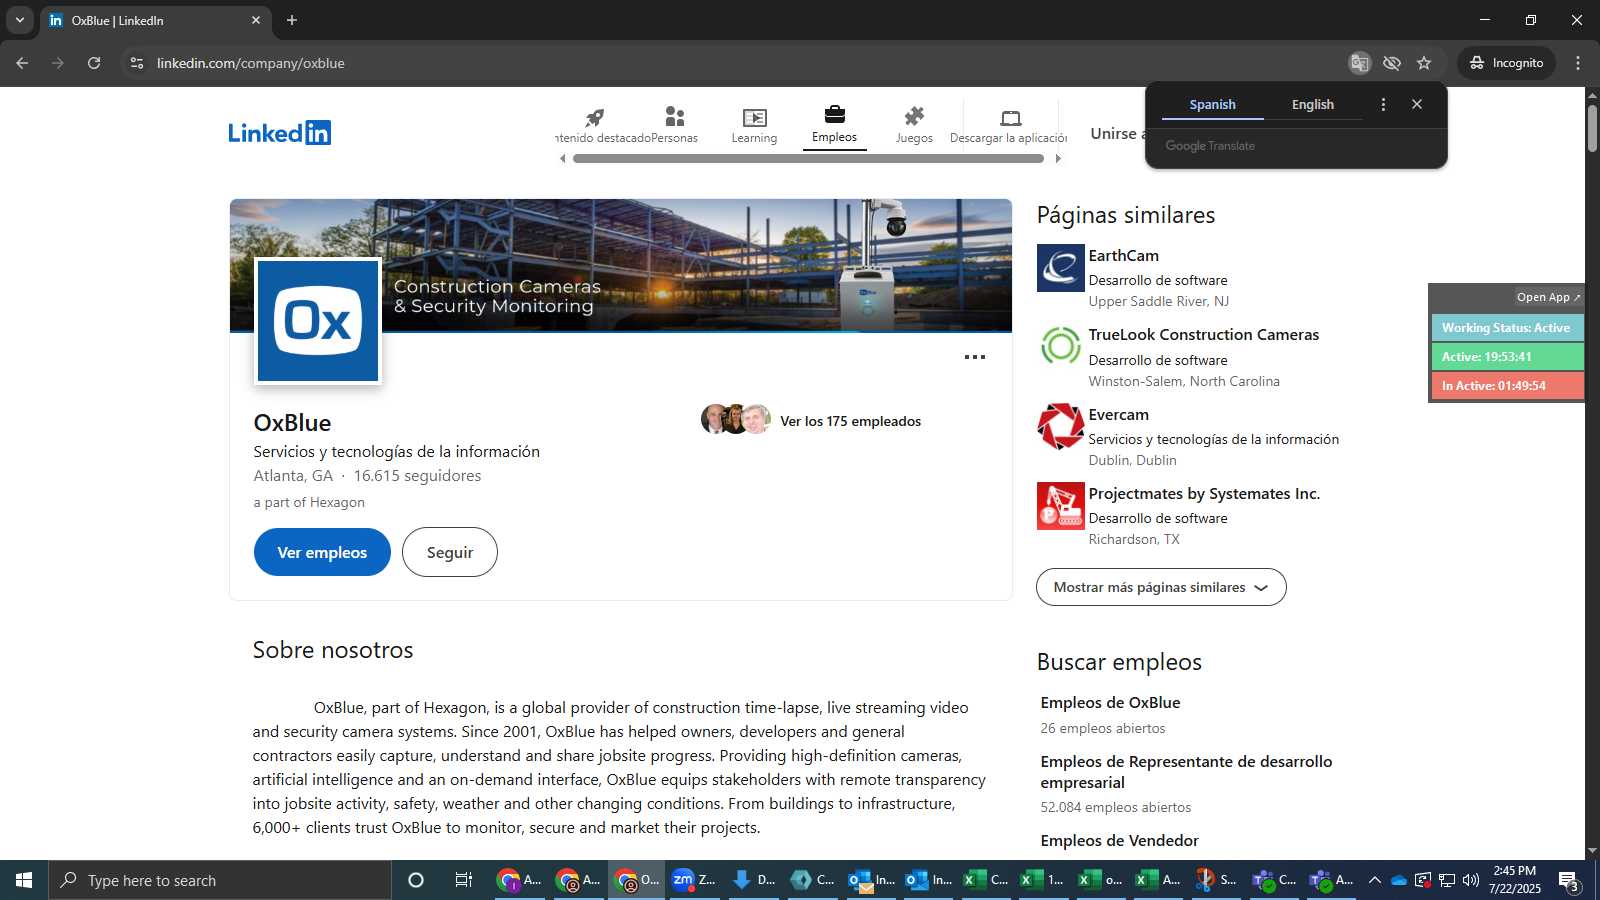Expand Mostrar más páginas similares
This screenshot has width=1600, height=900.
1161,587
